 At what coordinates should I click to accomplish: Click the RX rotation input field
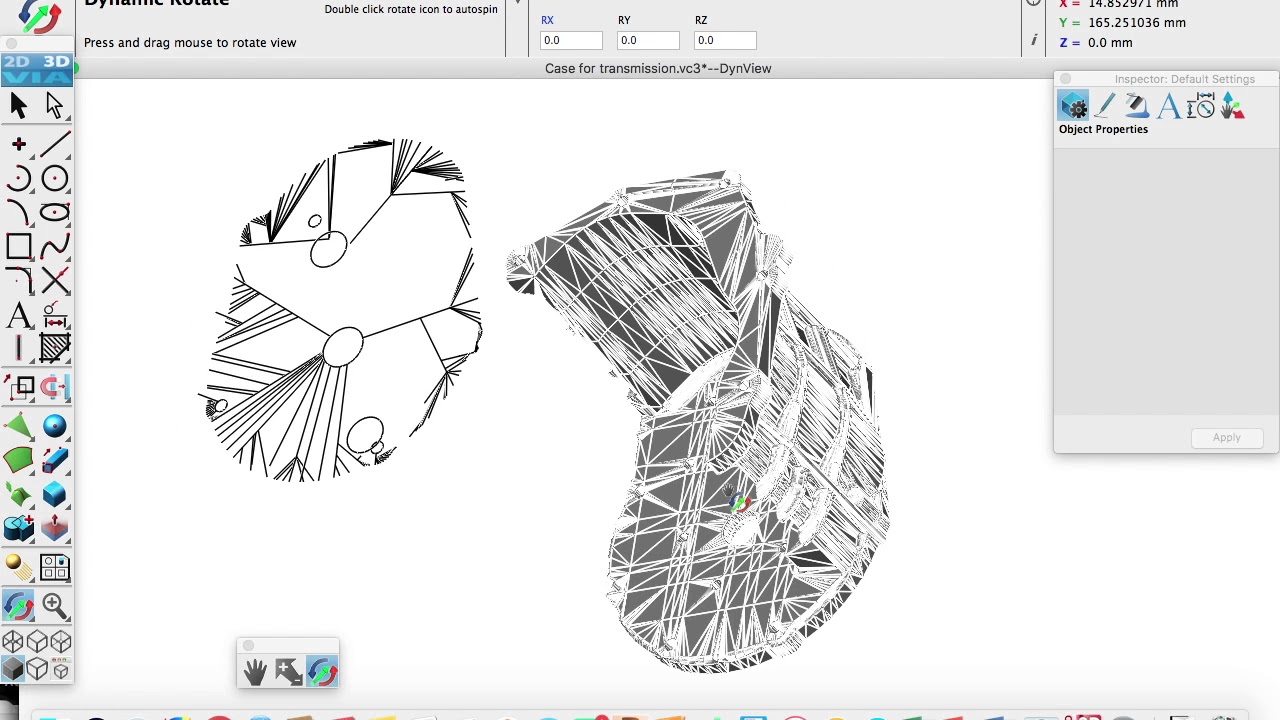coord(571,41)
